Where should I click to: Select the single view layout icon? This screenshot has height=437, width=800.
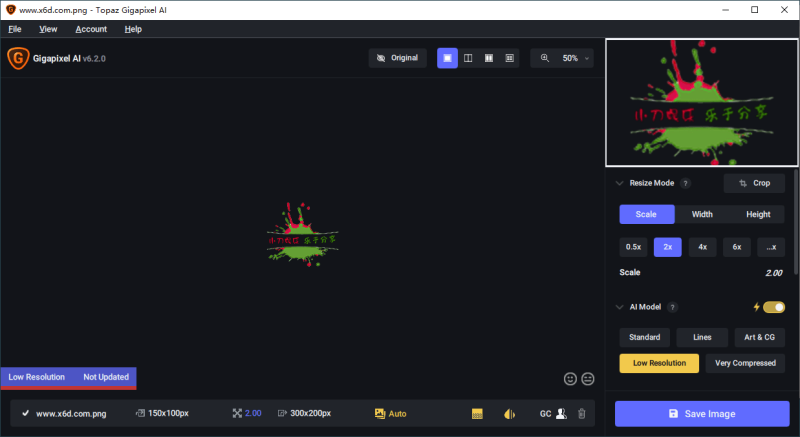pos(447,58)
